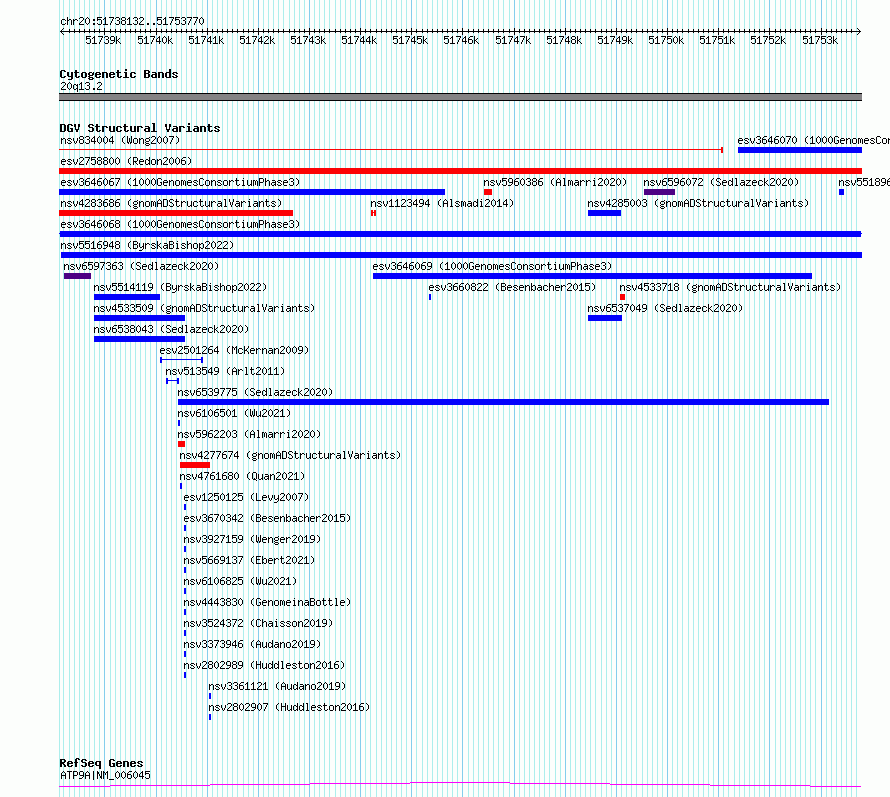Click the nsv834004 (Wong2007) variant label
The width and height of the screenshot is (890, 797).
click(120, 140)
